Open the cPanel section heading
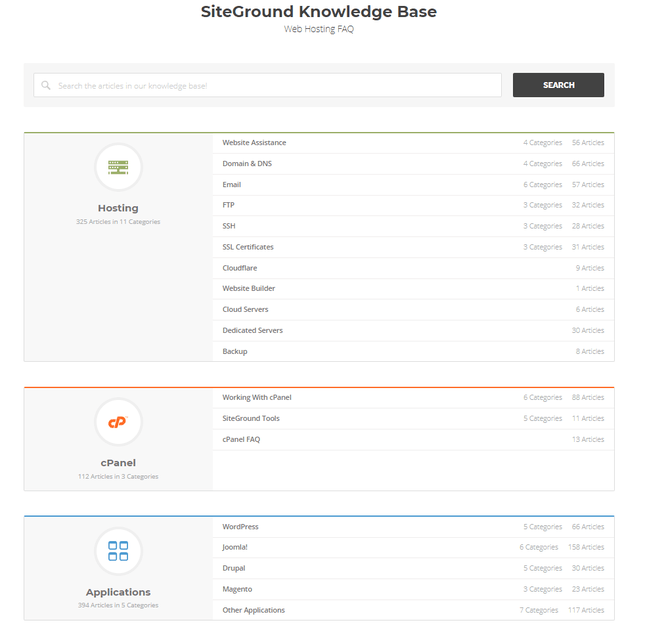Image resolution: width=645 pixels, height=633 pixels. [118, 463]
